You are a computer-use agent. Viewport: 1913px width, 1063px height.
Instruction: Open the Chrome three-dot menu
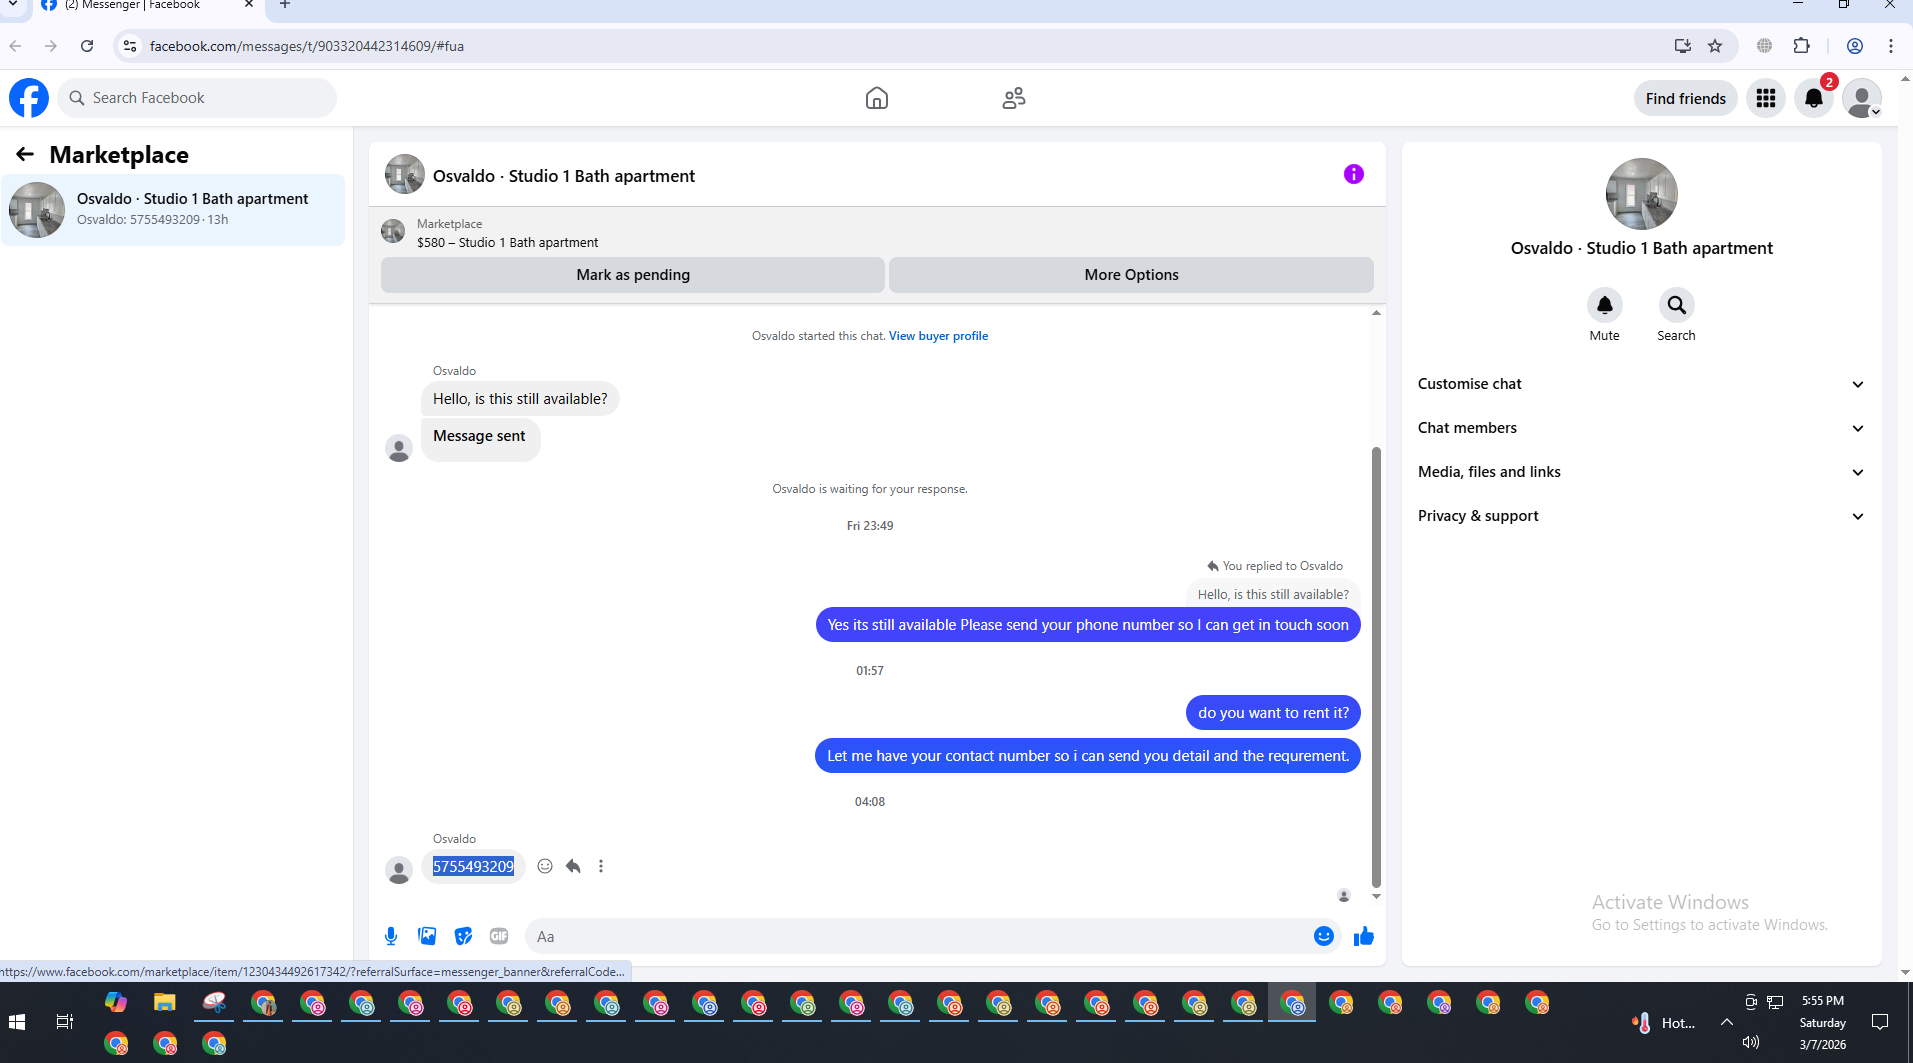[x=1890, y=46]
